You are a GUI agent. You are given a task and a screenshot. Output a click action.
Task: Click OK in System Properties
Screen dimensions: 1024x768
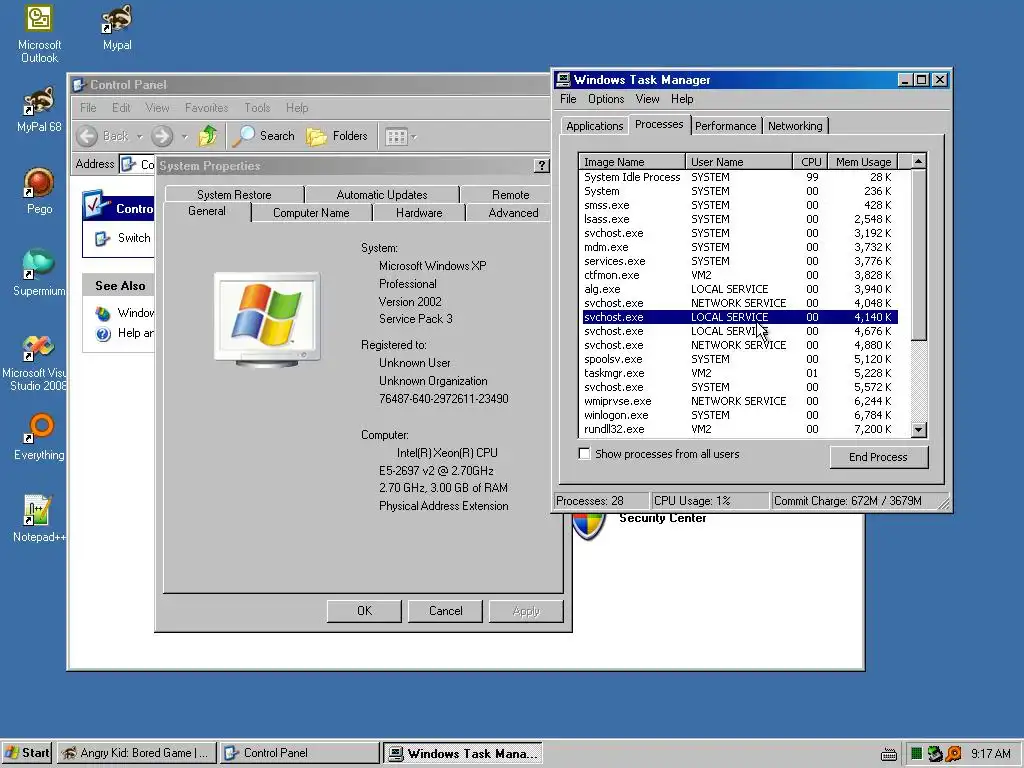(x=364, y=611)
